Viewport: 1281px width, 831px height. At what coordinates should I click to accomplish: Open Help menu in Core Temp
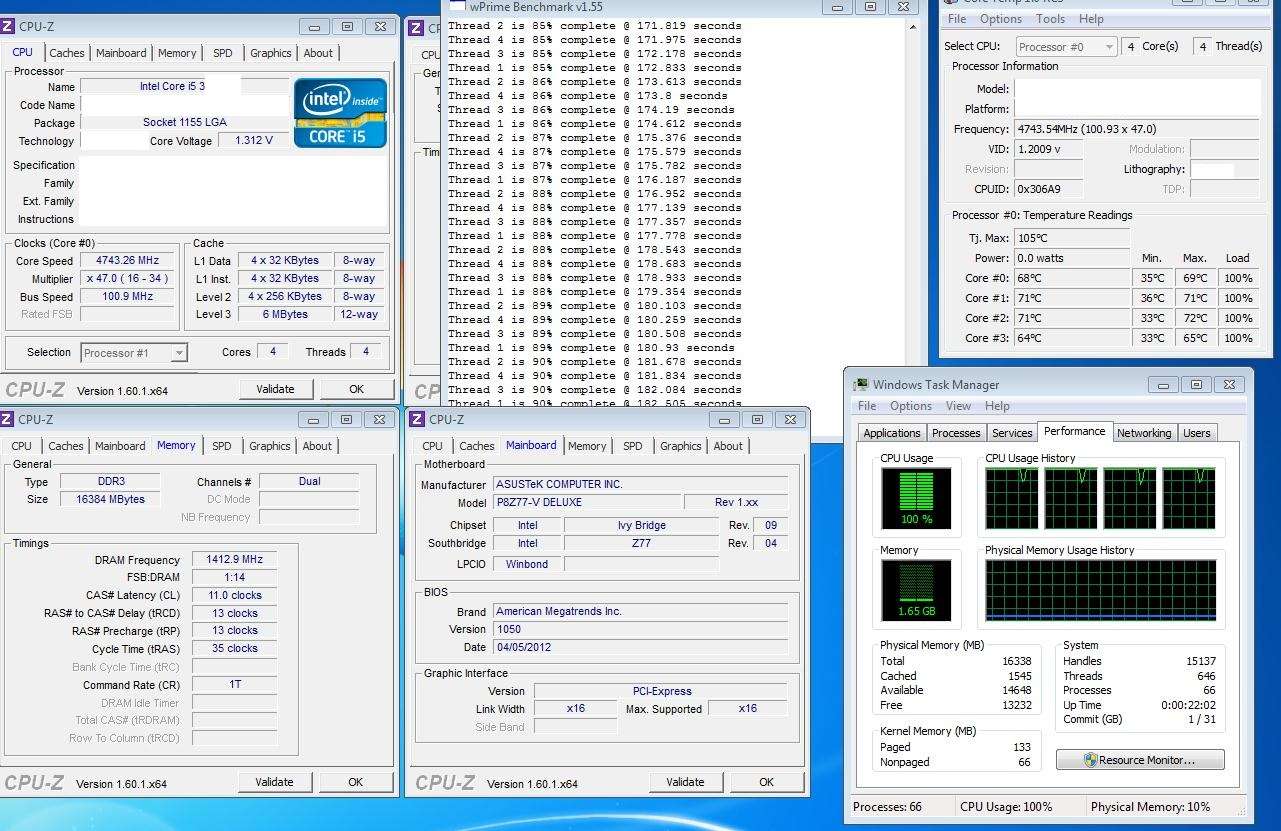[x=1091, y=19]
